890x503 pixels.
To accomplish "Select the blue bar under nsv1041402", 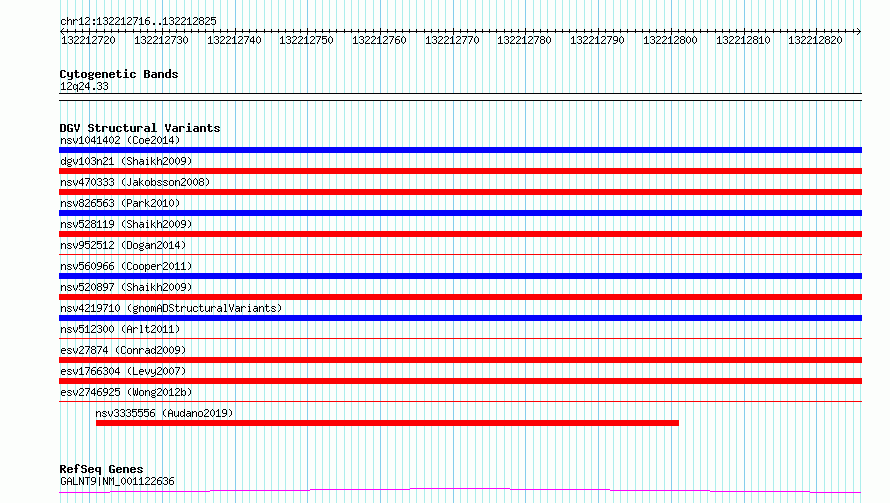I will [x=460, y=150].
